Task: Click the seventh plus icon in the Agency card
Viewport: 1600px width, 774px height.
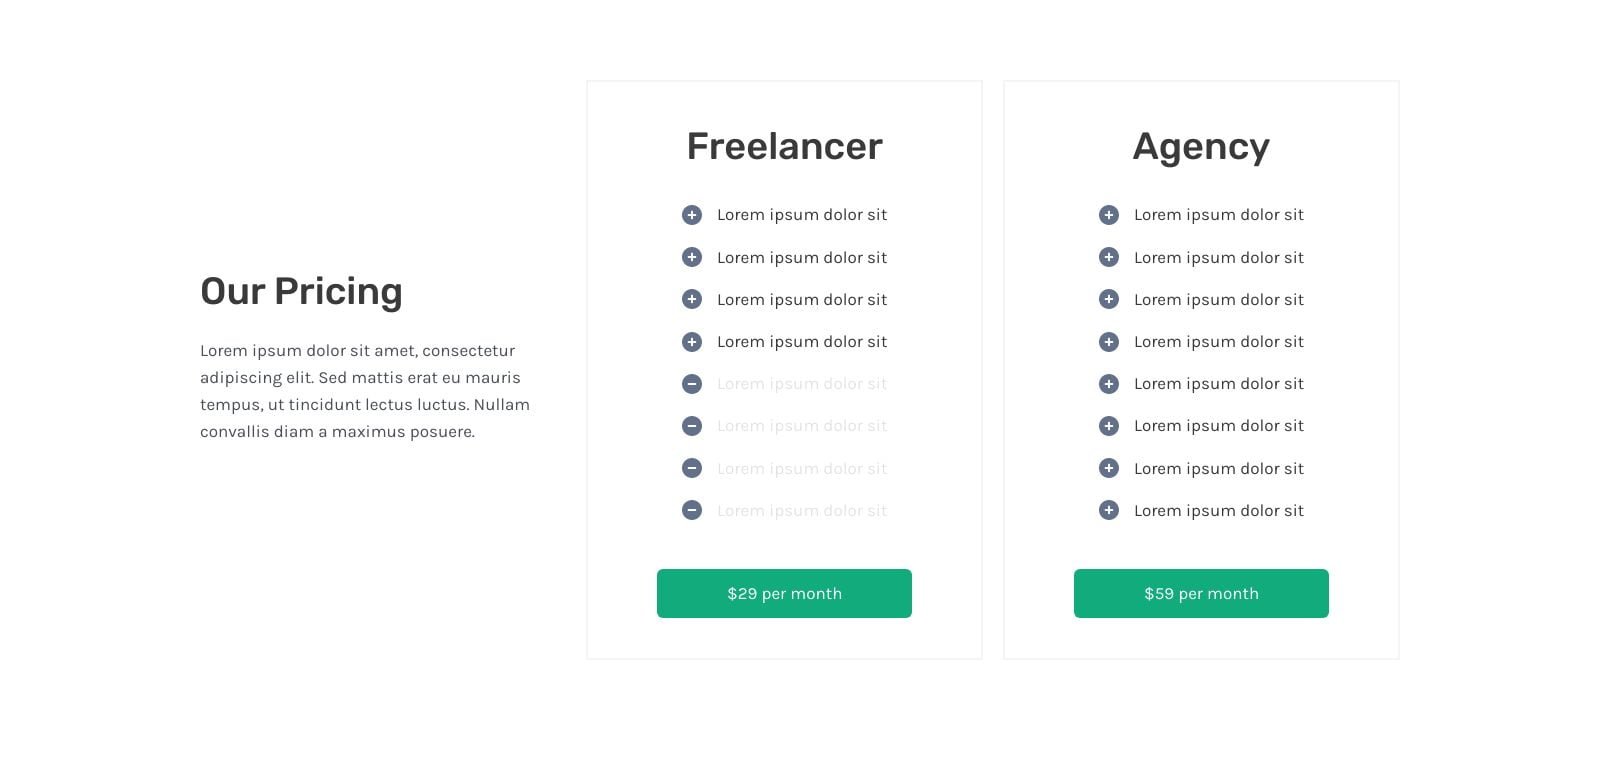Action: pos(1108,468)
